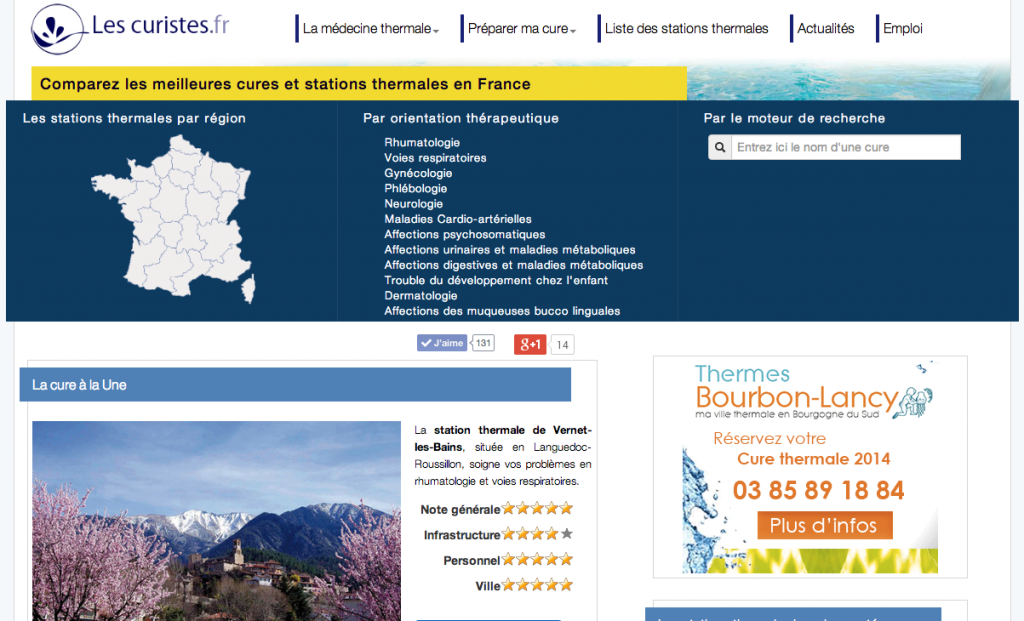Open the Vernet-les-Bains landscape photo
Image resolution: width=1024 pixels, height=621 pixels.
[x=216, y=520]
